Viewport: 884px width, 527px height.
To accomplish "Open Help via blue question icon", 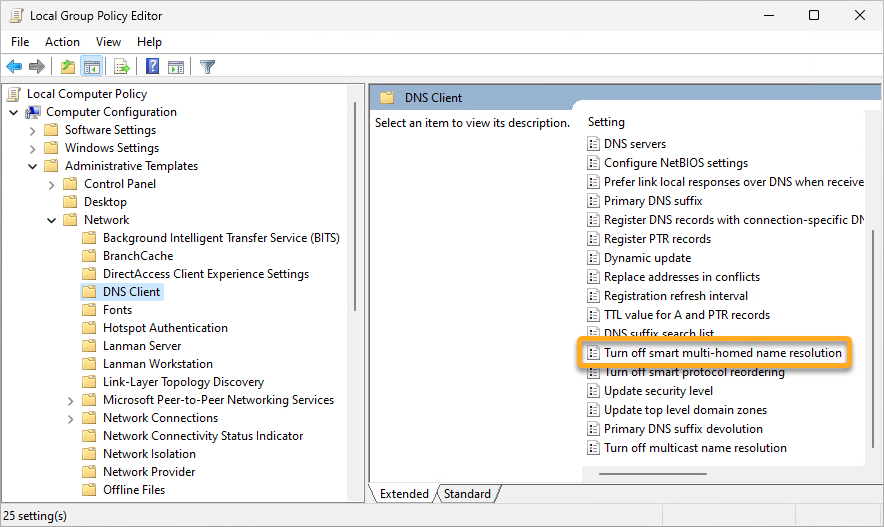I will point(153,67).
